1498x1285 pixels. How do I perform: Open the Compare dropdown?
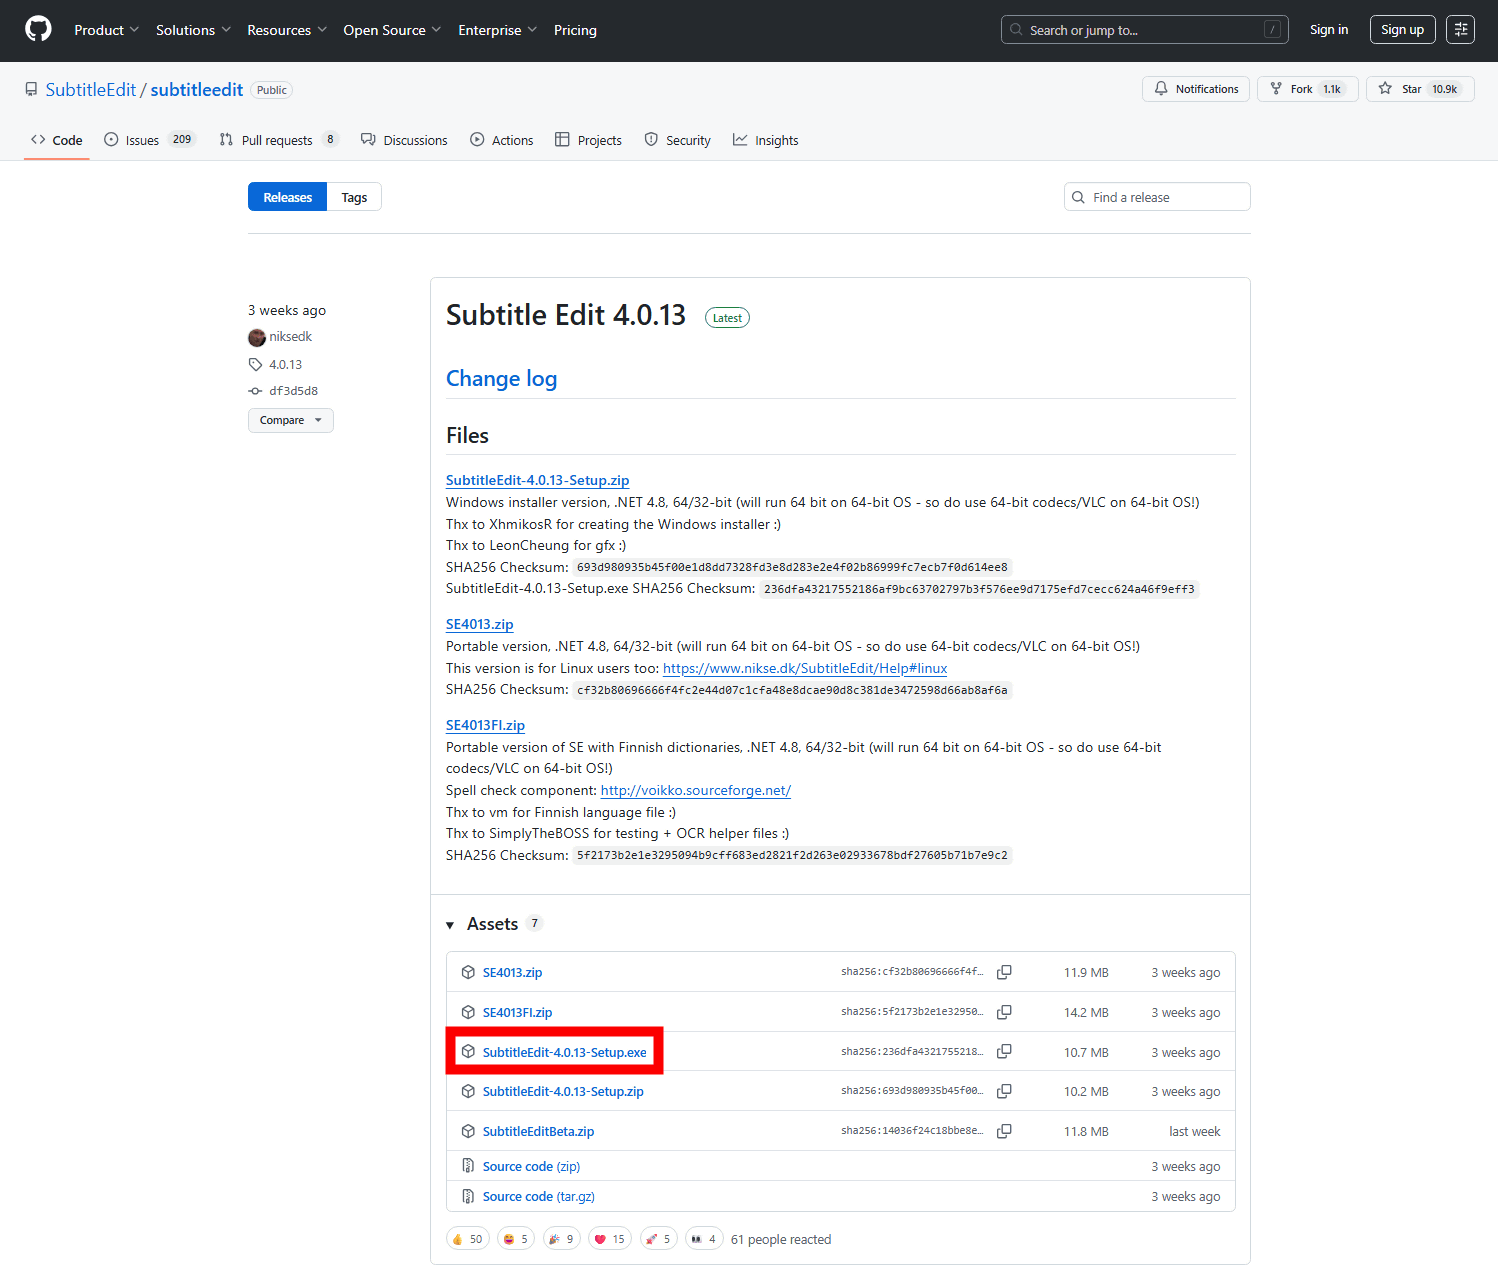[291, 420]
